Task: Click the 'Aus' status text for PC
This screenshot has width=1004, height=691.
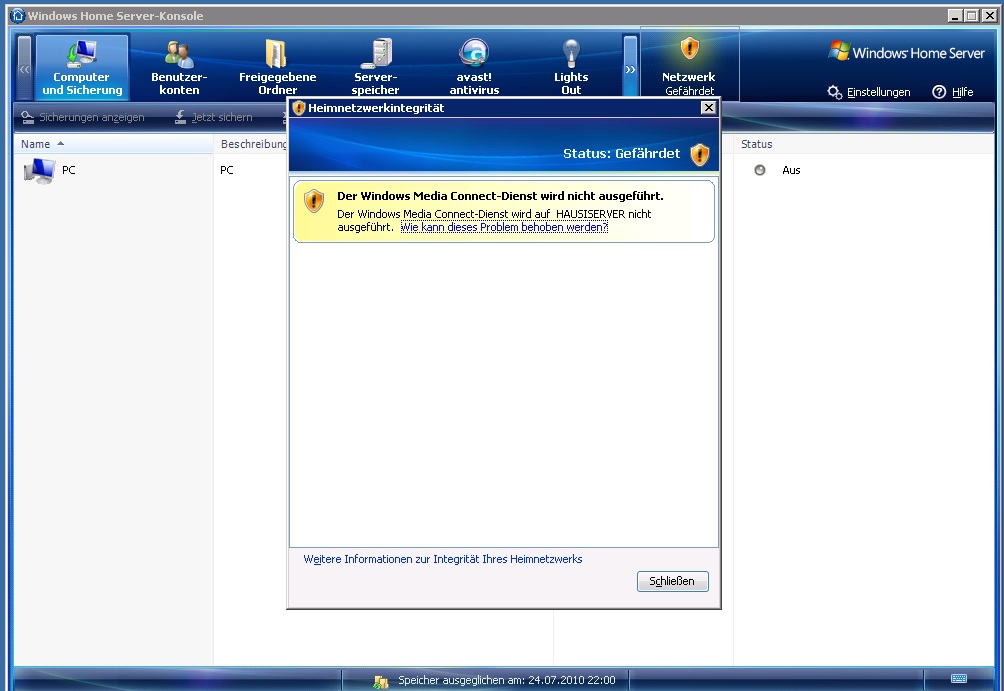Action: pyautogui.click(x=791, y=170)
